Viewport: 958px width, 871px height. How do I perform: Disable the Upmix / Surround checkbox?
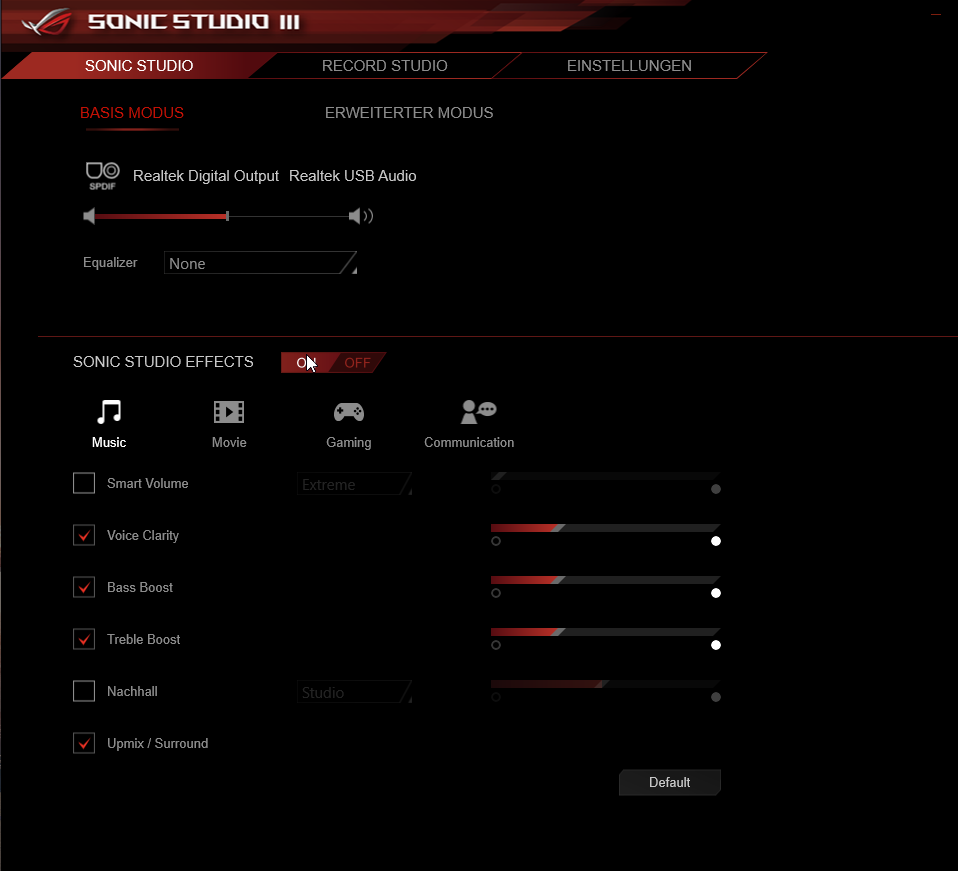click(84, 743)
